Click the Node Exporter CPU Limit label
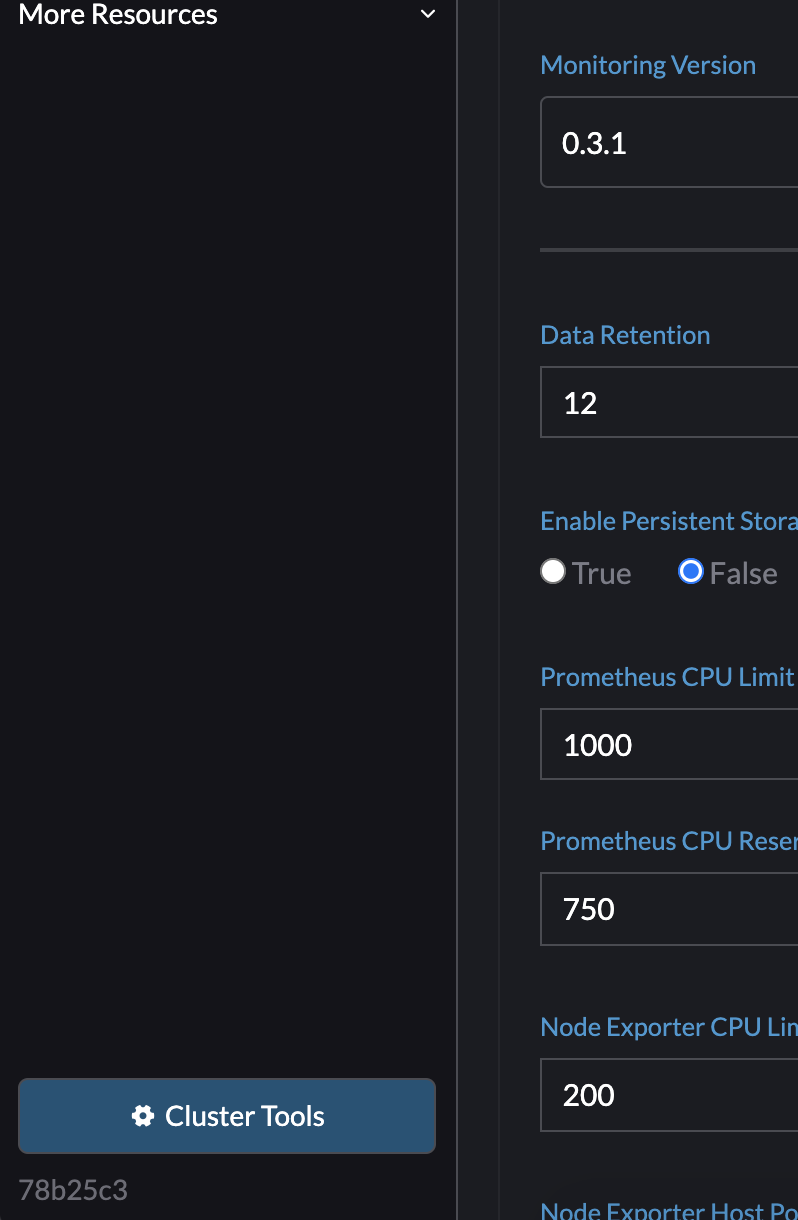The image size is (798, 1220). click(x=668, y=1028)
